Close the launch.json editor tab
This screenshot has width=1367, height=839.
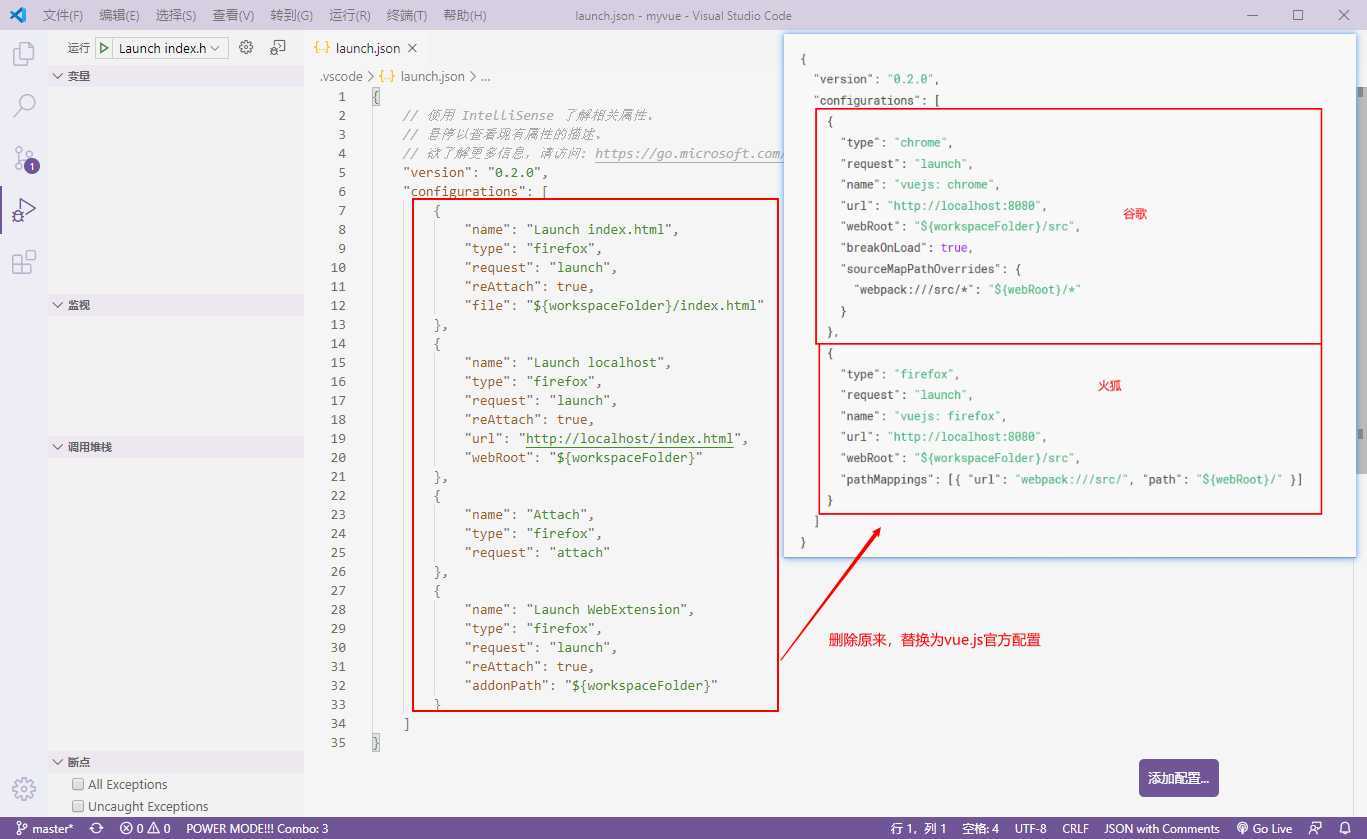tap(412, 48)
